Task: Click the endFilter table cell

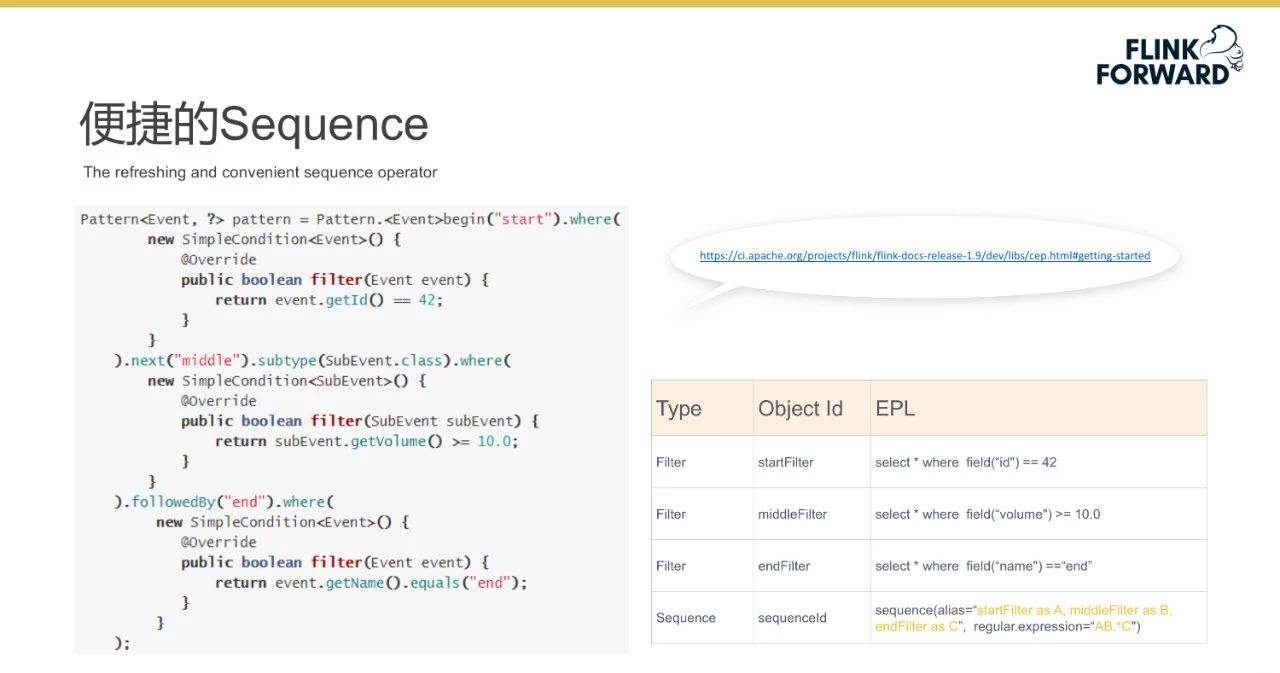Action: pyautogui.click(x=784, y=566)
